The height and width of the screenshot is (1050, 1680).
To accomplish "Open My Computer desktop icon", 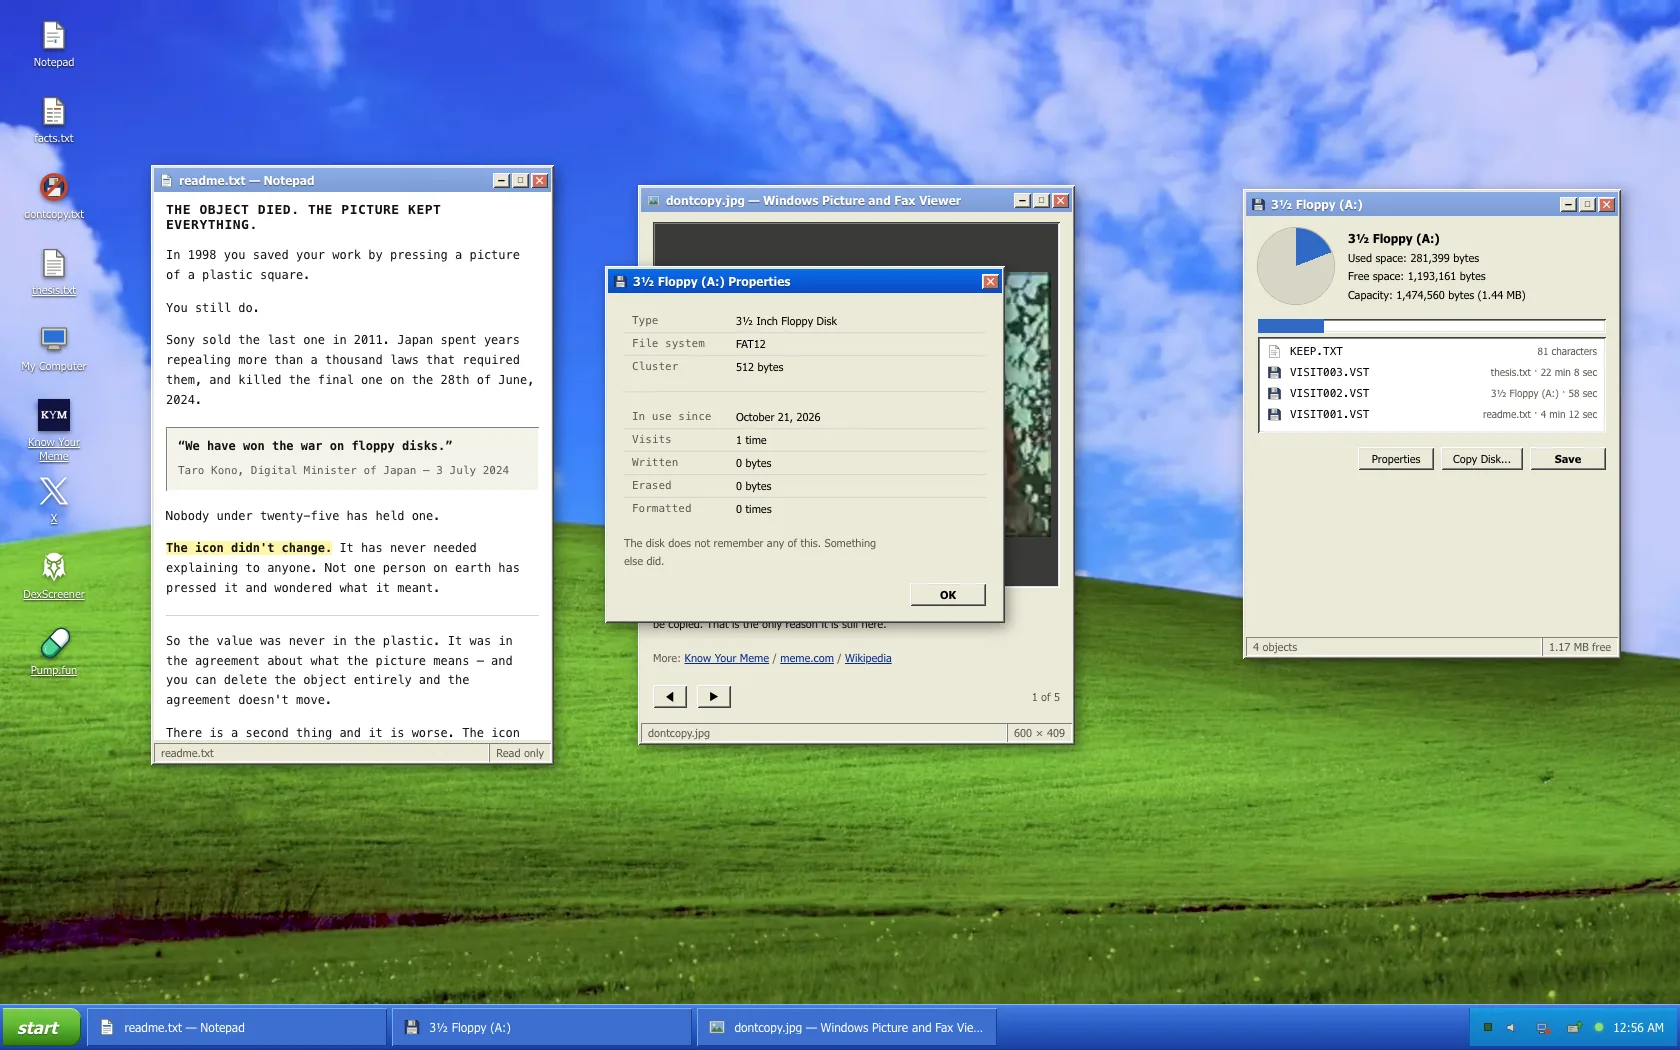I will pyautogui.click(x=54, y=348).
